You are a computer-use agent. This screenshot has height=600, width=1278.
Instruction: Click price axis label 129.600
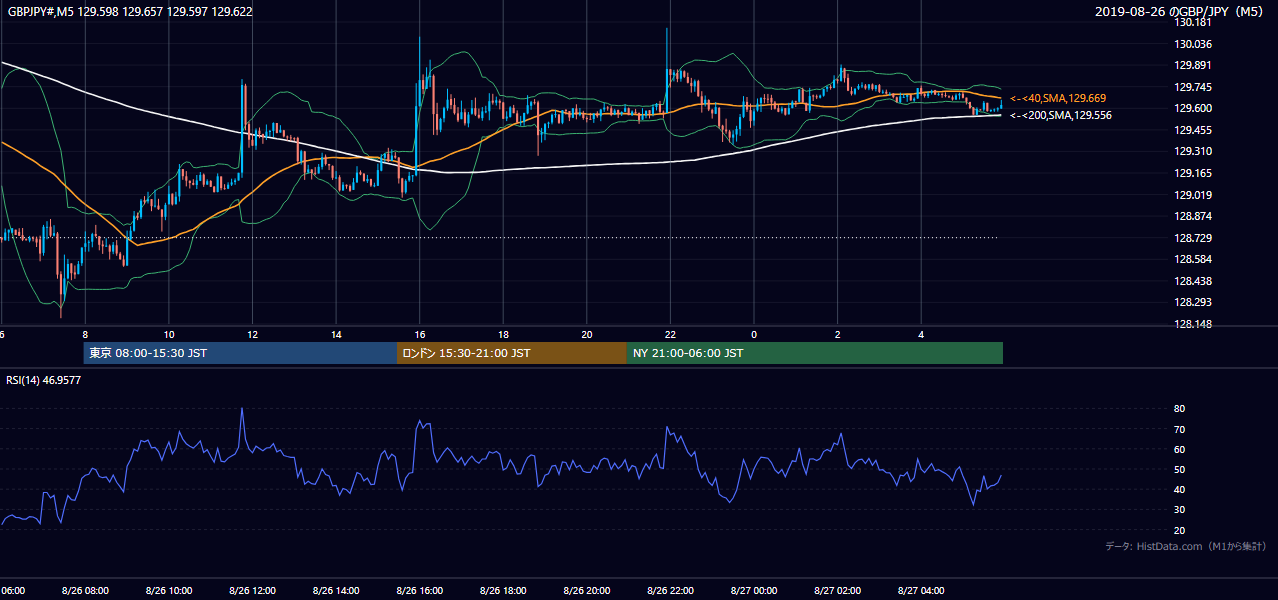tap(1194, 108)
